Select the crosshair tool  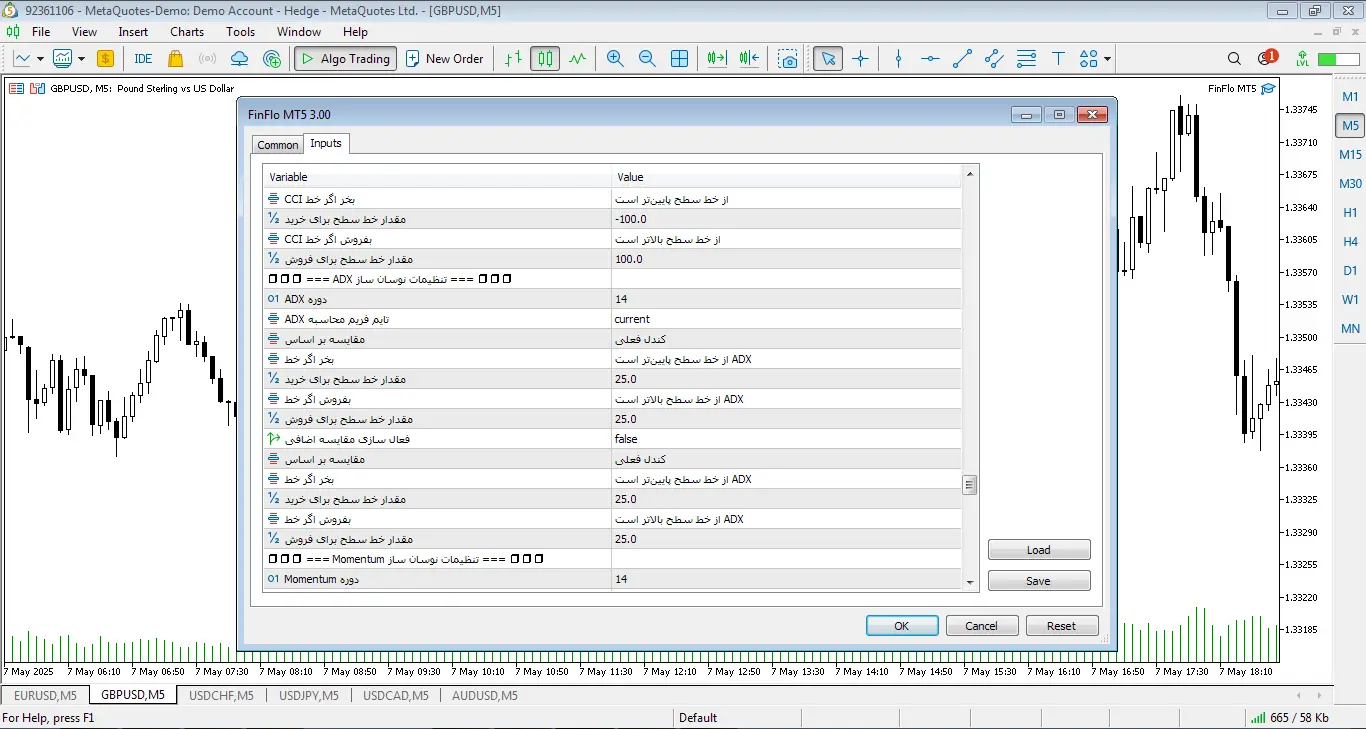[x=860, y=59]
